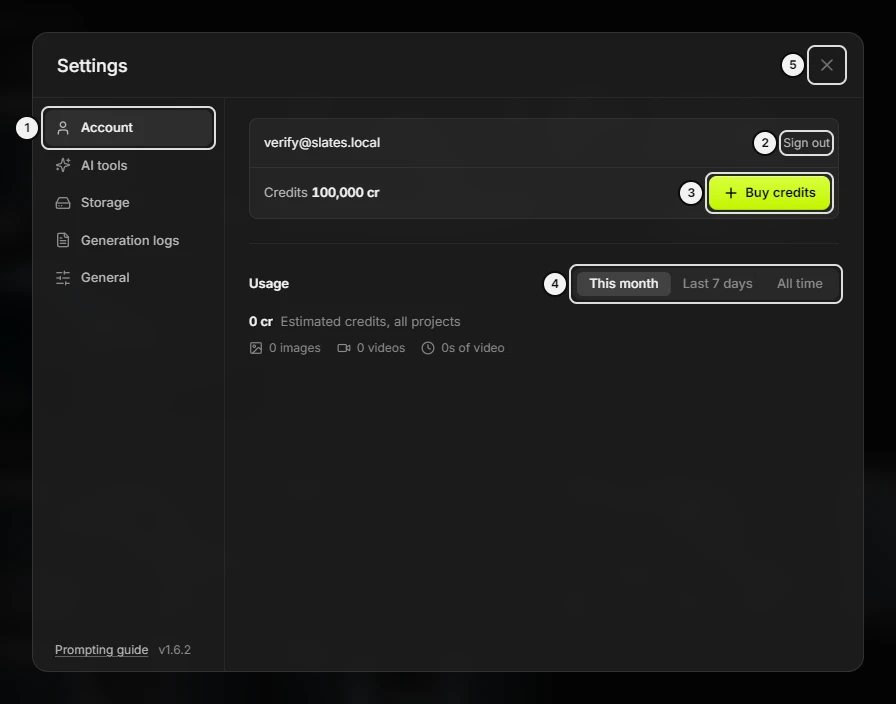The height and width of the screenshot is (704, 896).
Task: Click the 0 images text
Action: (294, 348)
